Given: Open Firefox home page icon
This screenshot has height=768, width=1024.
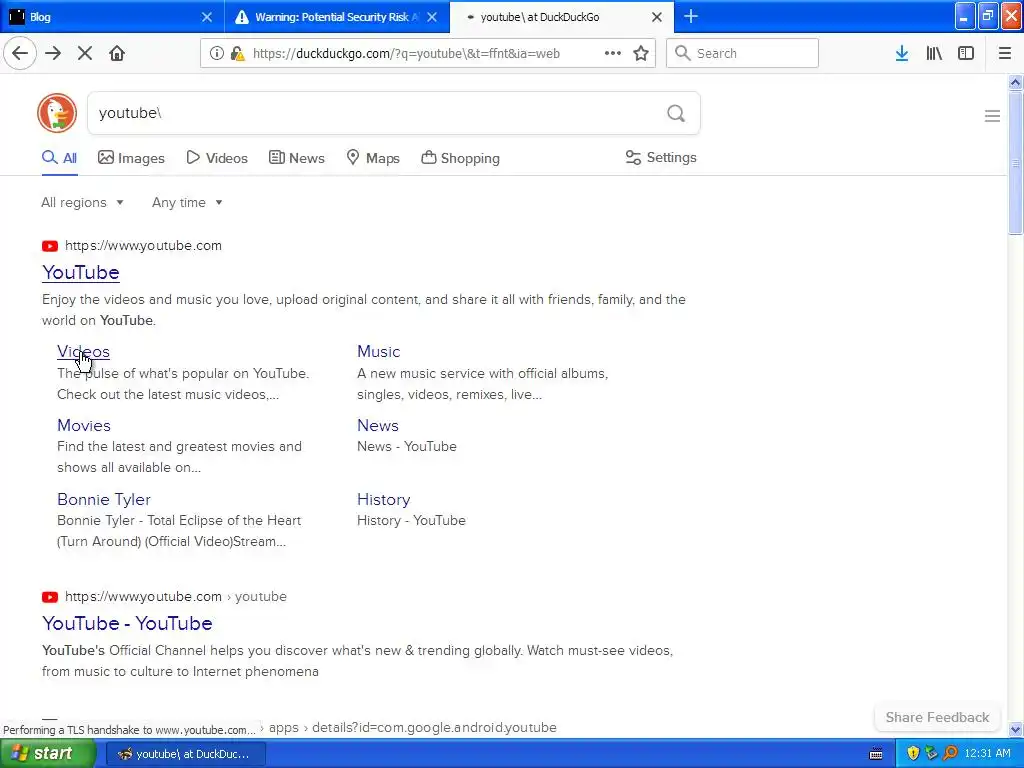Looking at the screenshot, I should pos(117,54).
